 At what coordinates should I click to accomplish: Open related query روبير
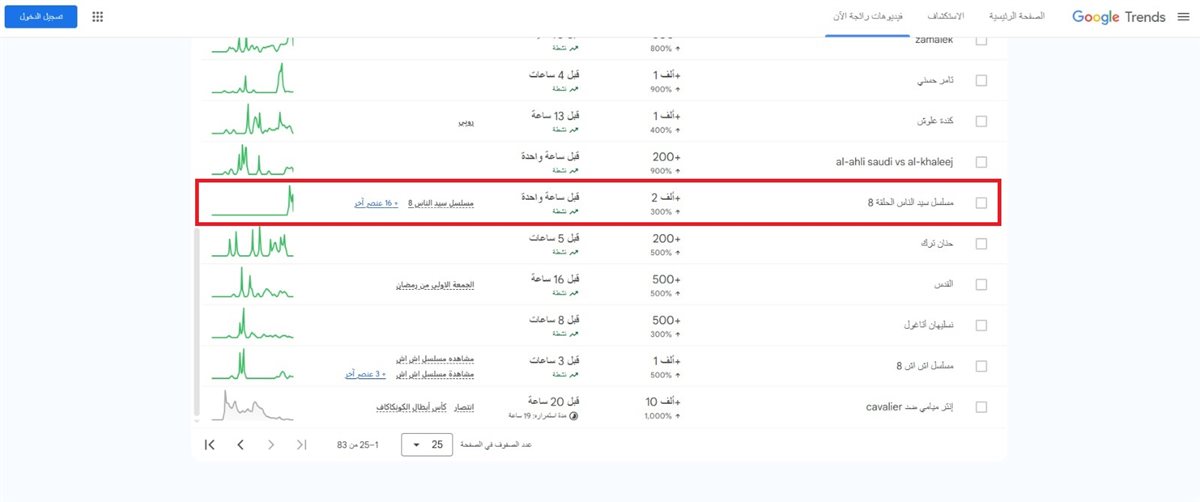(x=466, y=121)
